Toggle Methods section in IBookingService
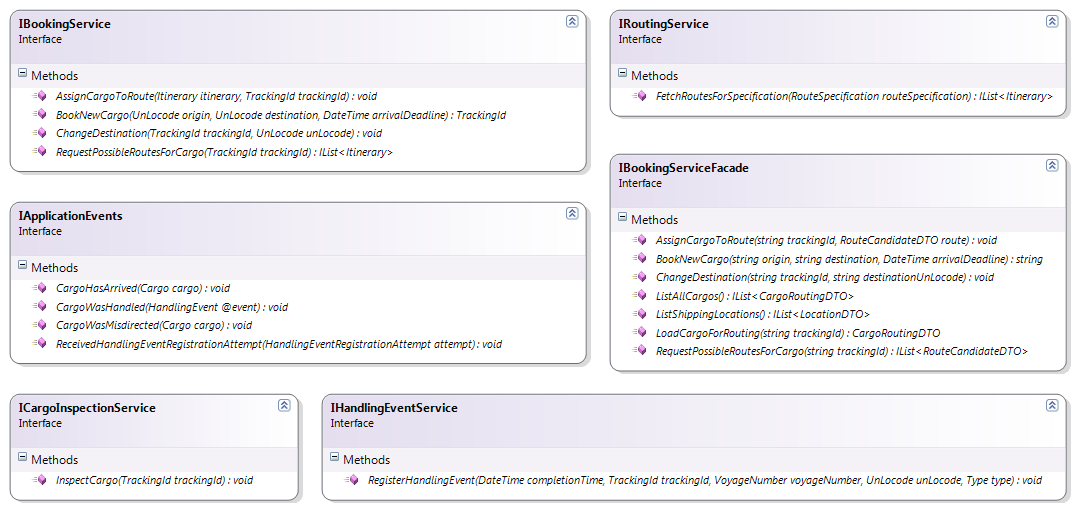Viewport: 1075px width, 509px height. (23, 75)
